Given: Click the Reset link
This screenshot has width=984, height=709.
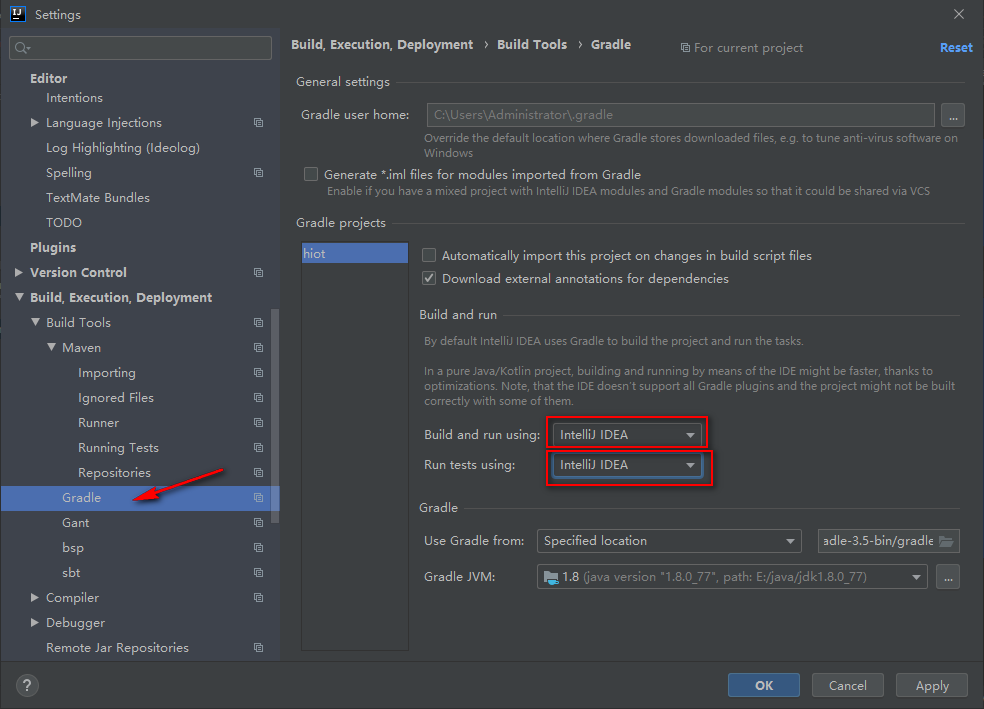Looking at the screenshot, I should click(956, 48).
